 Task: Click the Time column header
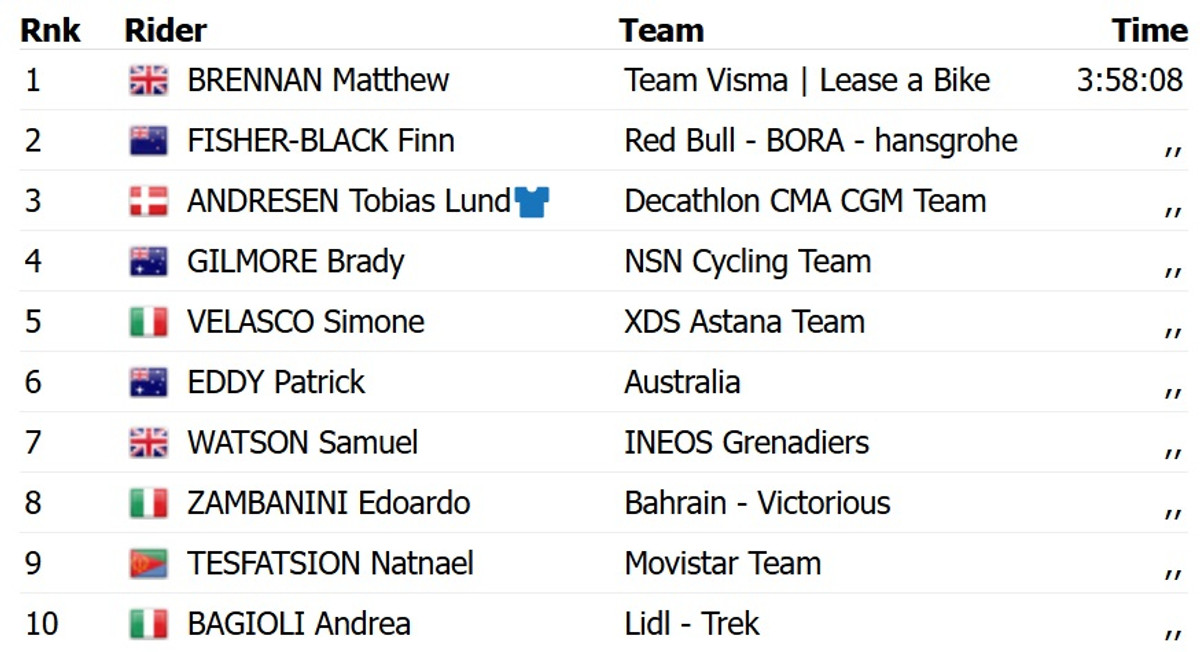pyautogui.click(x=1149, y=30)
